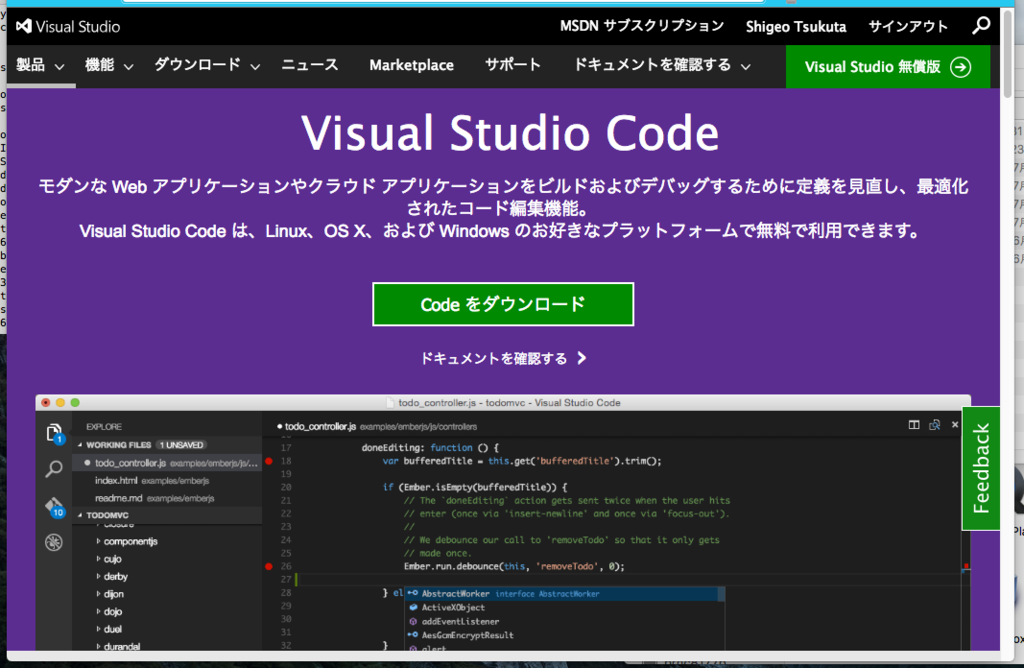1024x668 pixels.
Task: Select addEventListener in the autocomplete list
Action: point(565,621)
